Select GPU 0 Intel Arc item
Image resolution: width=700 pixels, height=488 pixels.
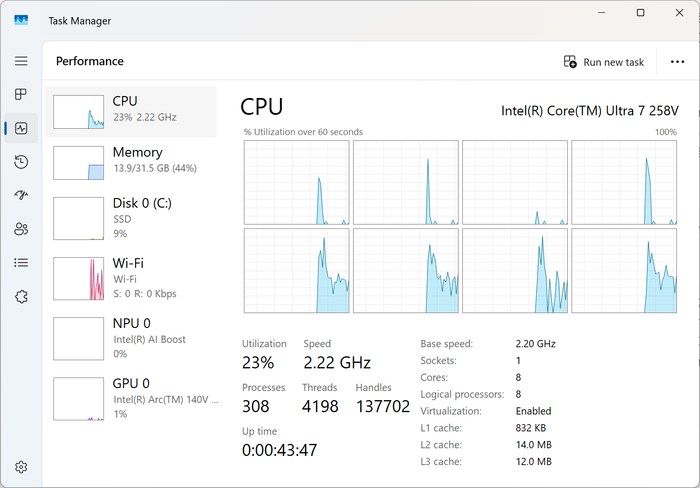point(131,399)
